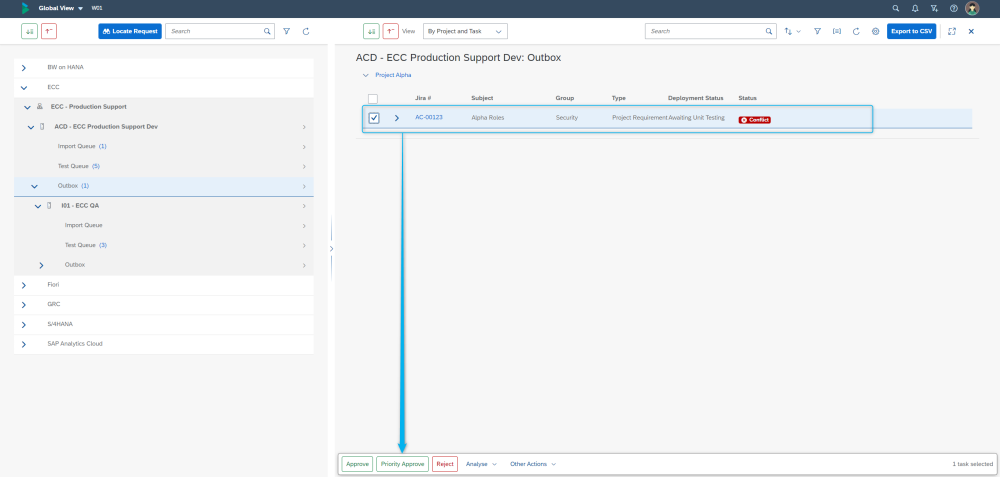Expand the GRC node
The height and width of the screenshot is (477, 1000).
click(x=24, y=305)
